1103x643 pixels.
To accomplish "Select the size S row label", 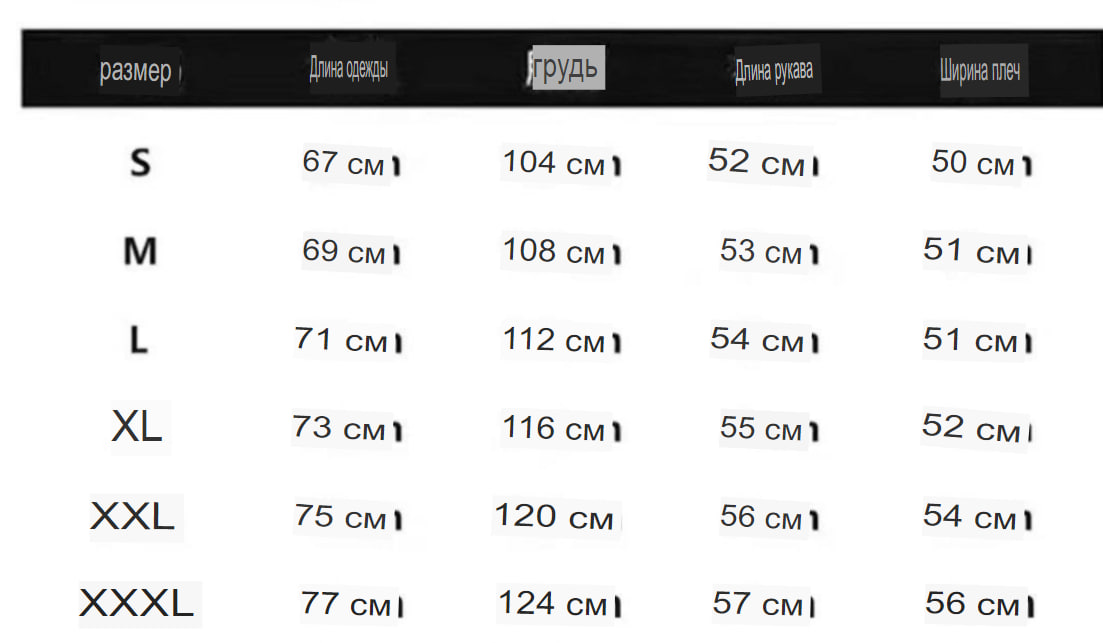I will pos(140,163).
